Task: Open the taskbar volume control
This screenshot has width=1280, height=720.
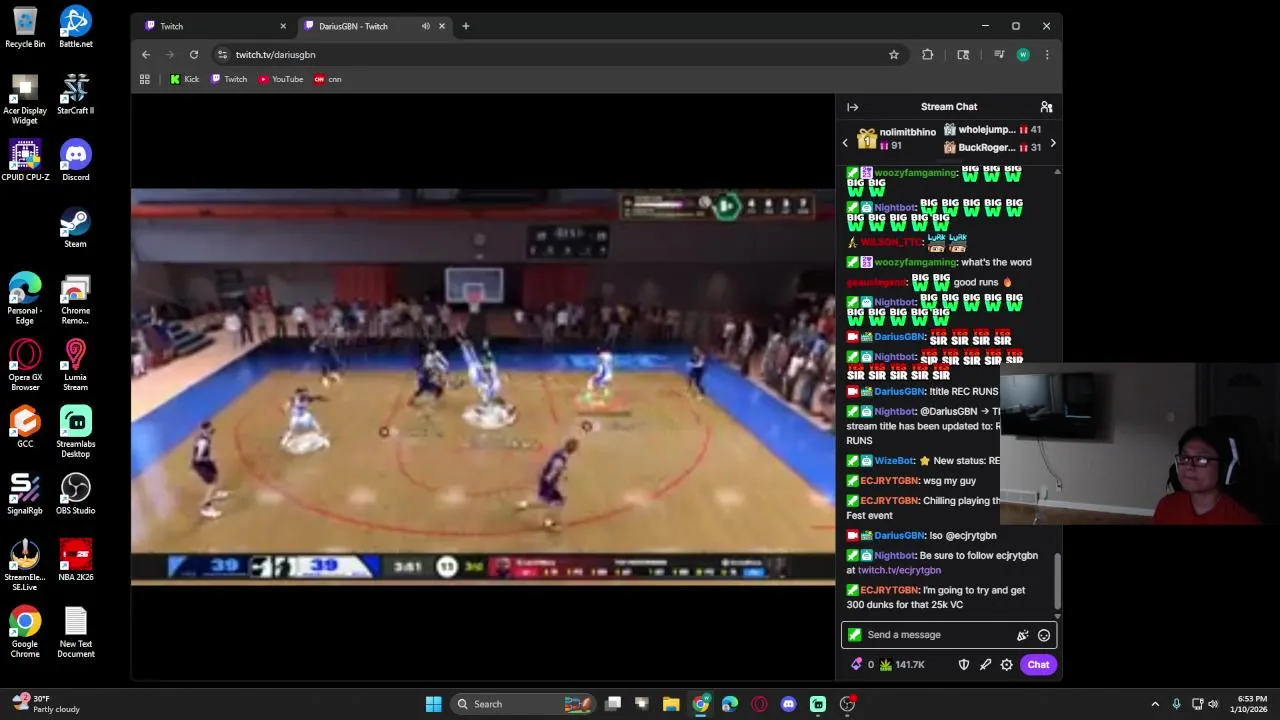Action: 1213,704
